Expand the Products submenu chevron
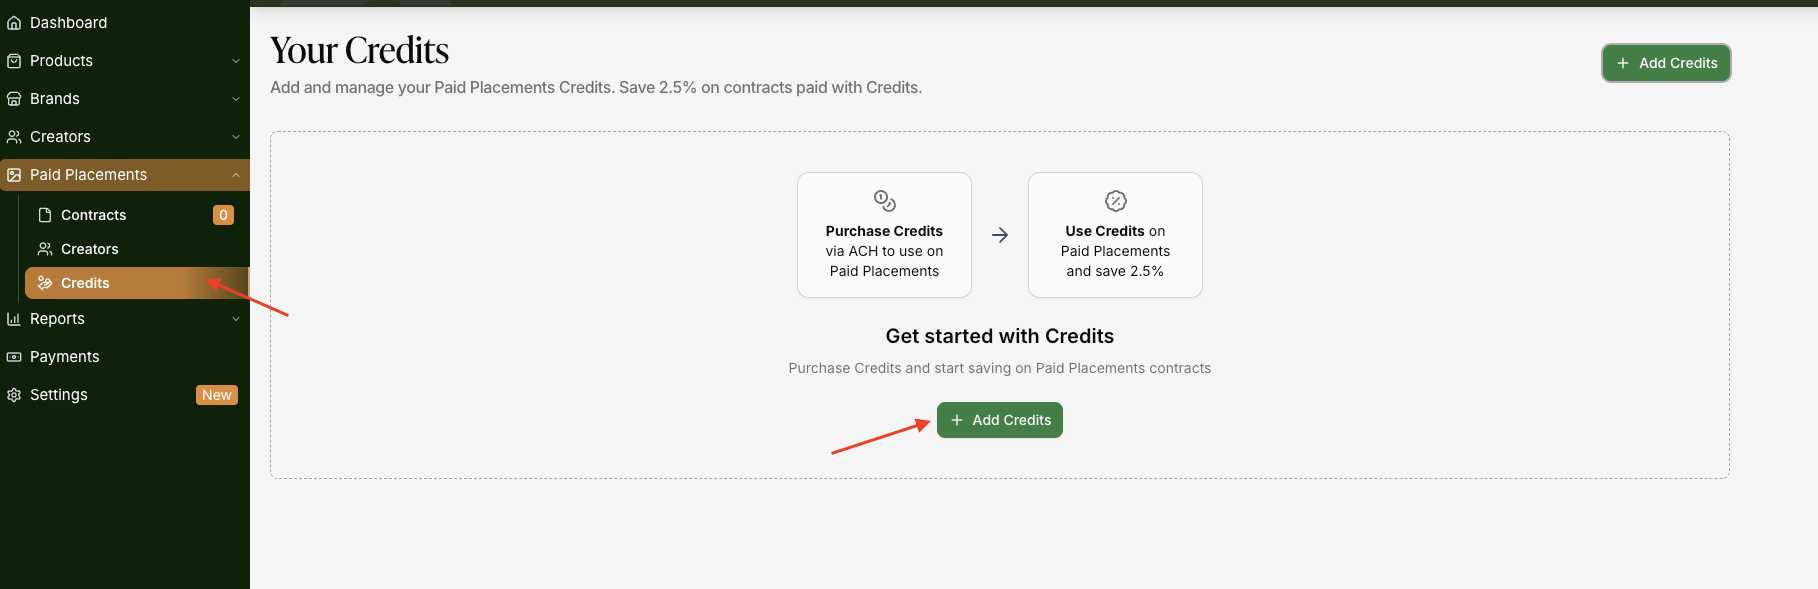This screenshot has width=1818, height=589. tap(236, 61)
